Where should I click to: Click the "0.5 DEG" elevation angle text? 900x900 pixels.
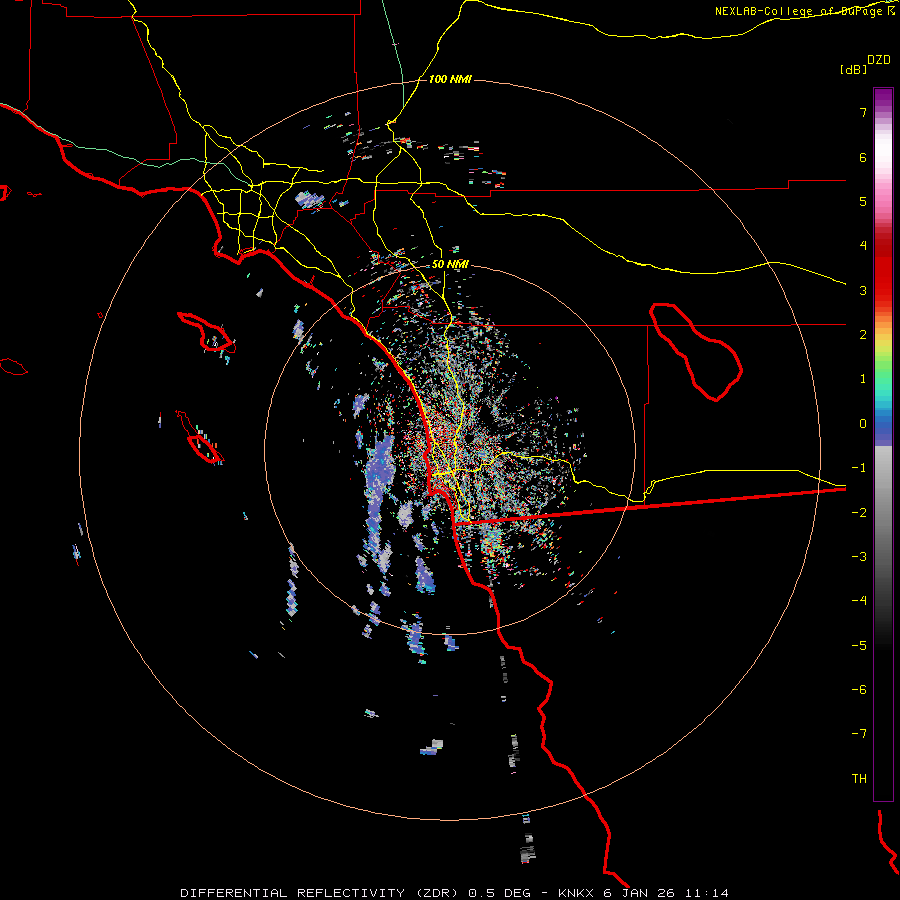(x=499, y=893)
